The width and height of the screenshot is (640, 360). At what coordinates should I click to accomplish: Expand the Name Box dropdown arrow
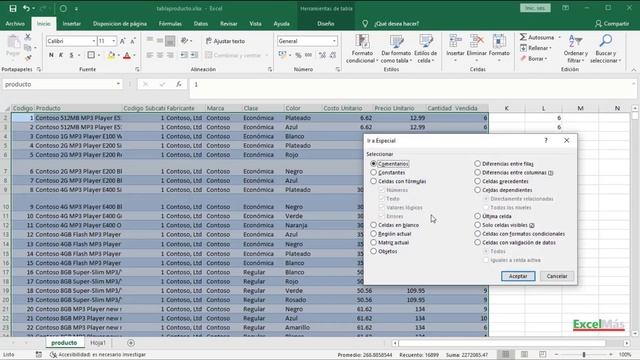point(118,84)
